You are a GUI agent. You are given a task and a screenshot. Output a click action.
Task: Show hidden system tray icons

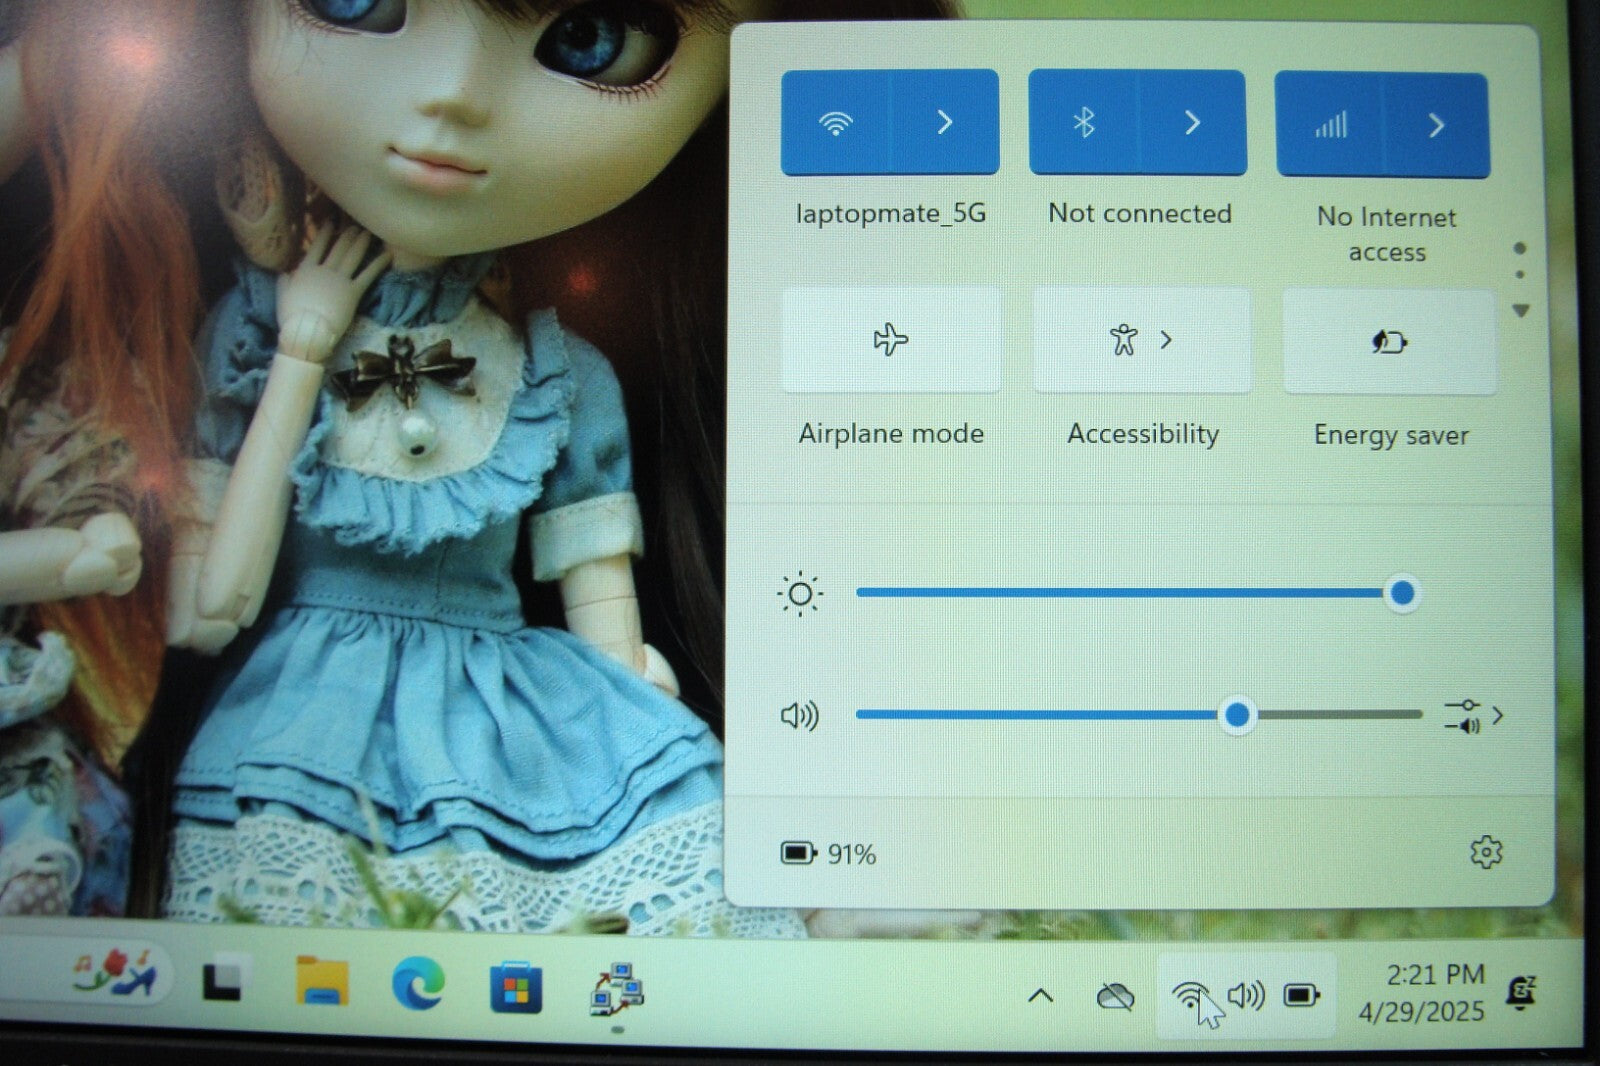click(1040, 995)
